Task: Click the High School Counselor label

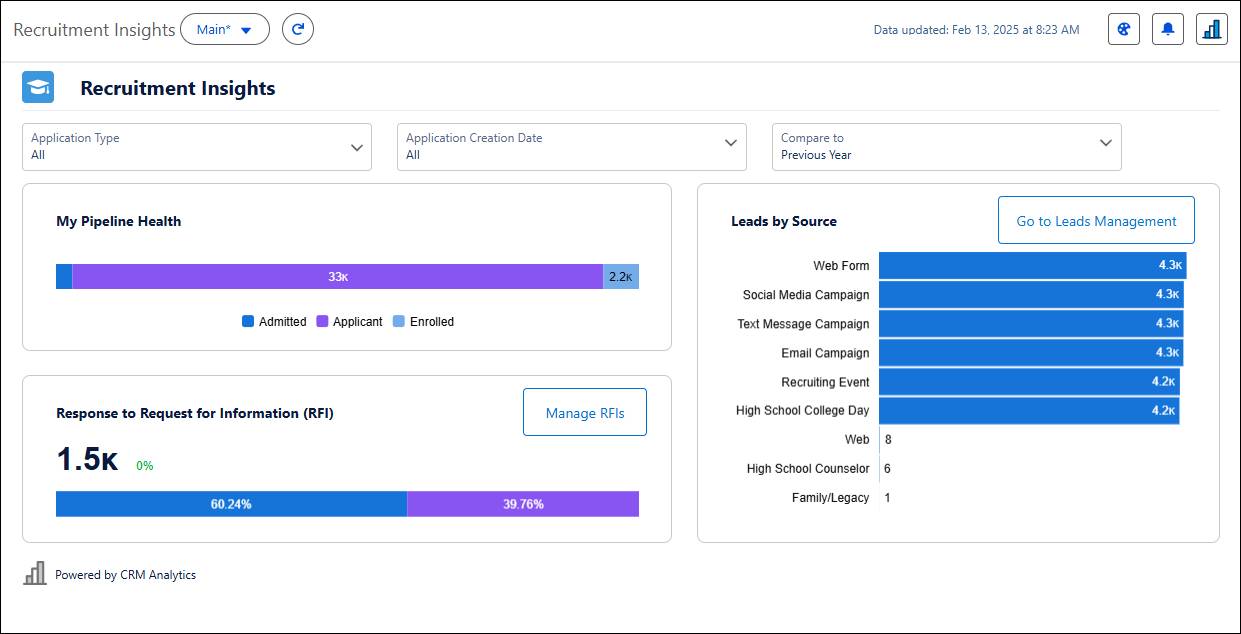Action: [808, 468]
